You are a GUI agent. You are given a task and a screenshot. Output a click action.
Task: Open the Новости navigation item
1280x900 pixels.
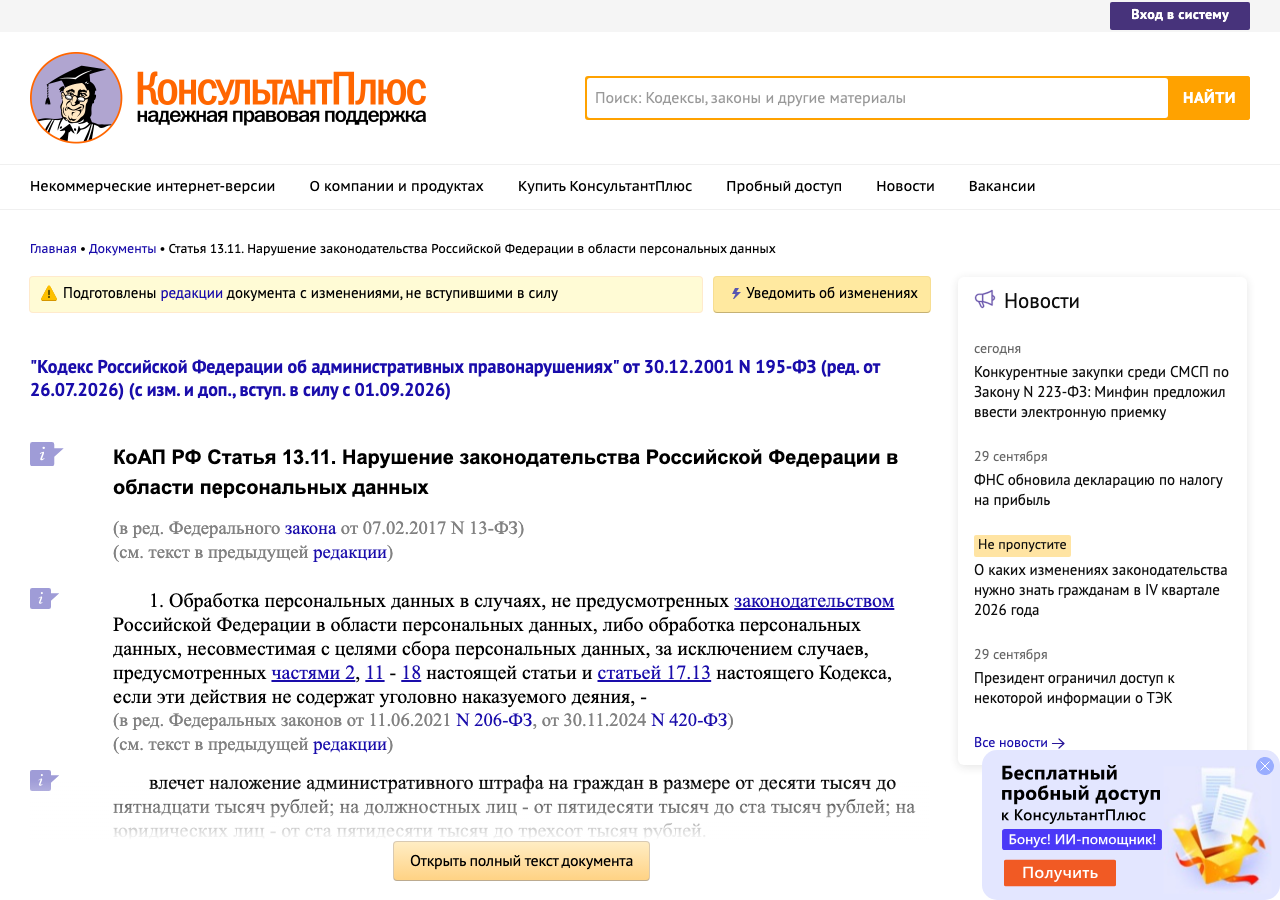pos(905,186)
